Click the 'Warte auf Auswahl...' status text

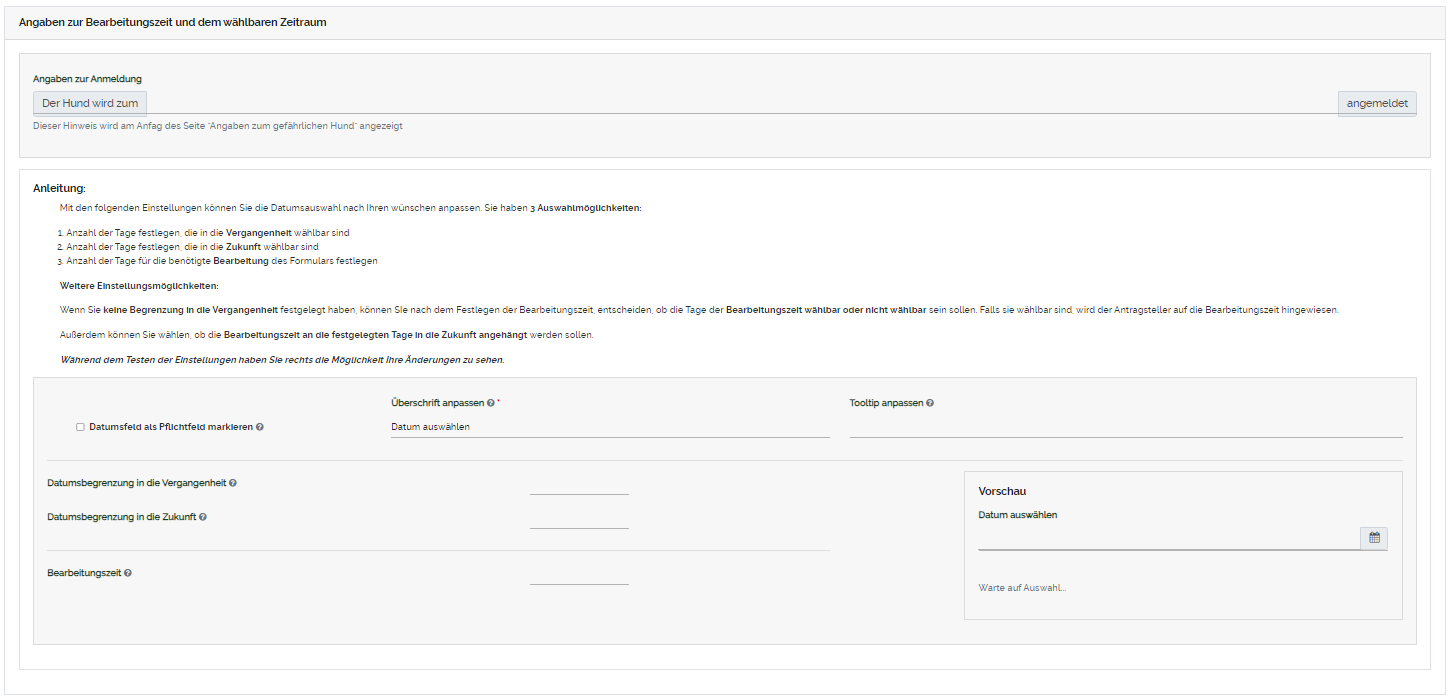[x=1022, y=588]
